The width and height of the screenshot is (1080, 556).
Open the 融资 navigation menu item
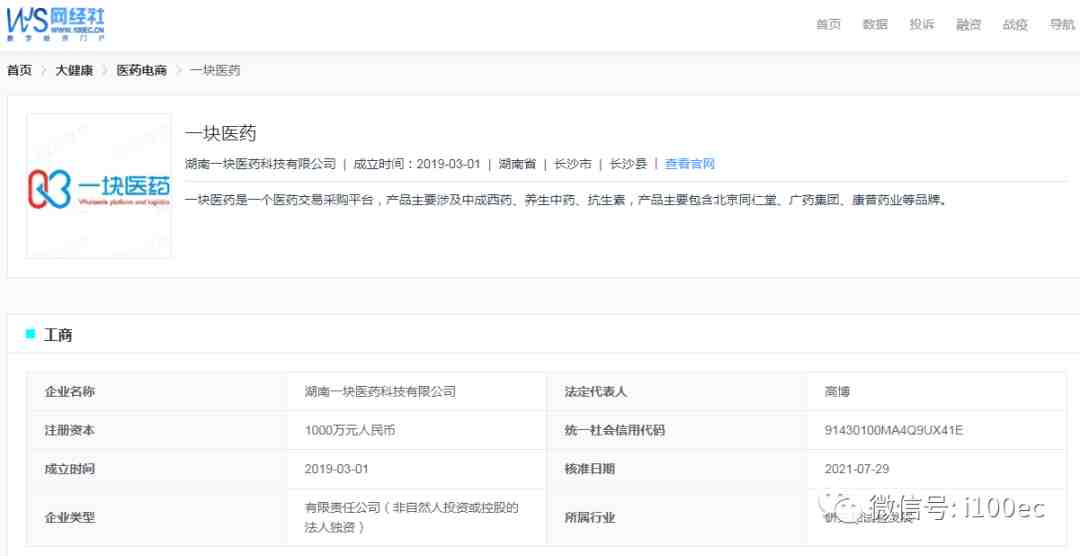click(x=968, y=25)
